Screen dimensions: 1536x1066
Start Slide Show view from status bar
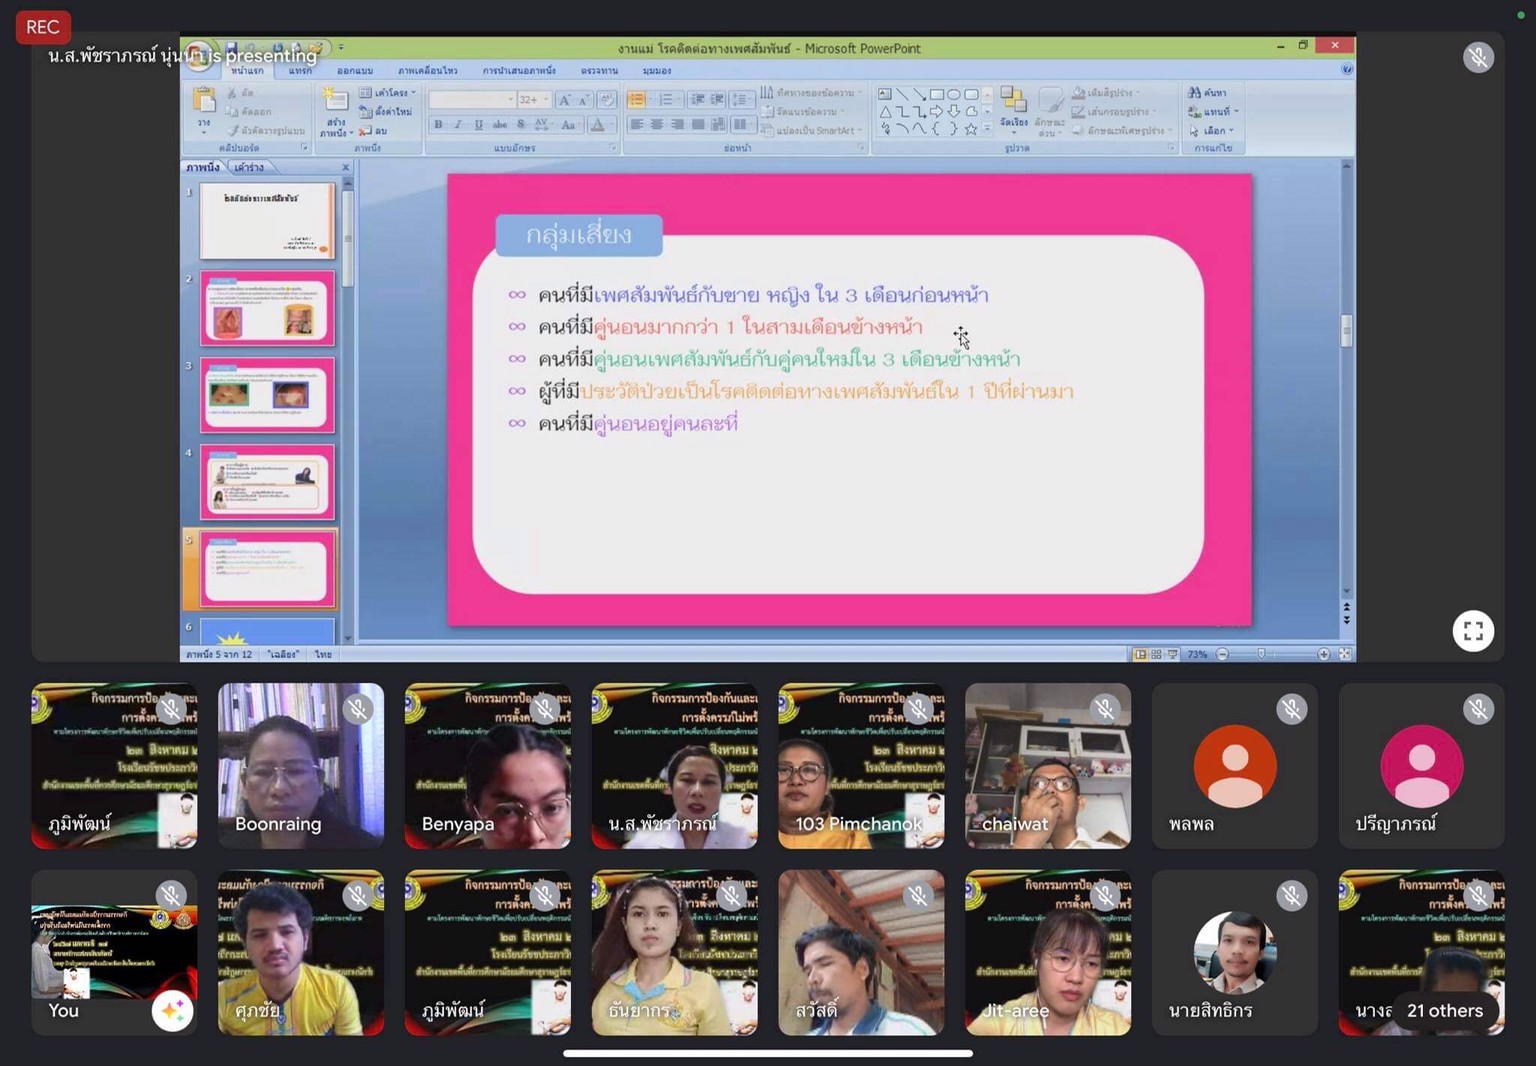pyautogui.click(x=1173, y=654)
